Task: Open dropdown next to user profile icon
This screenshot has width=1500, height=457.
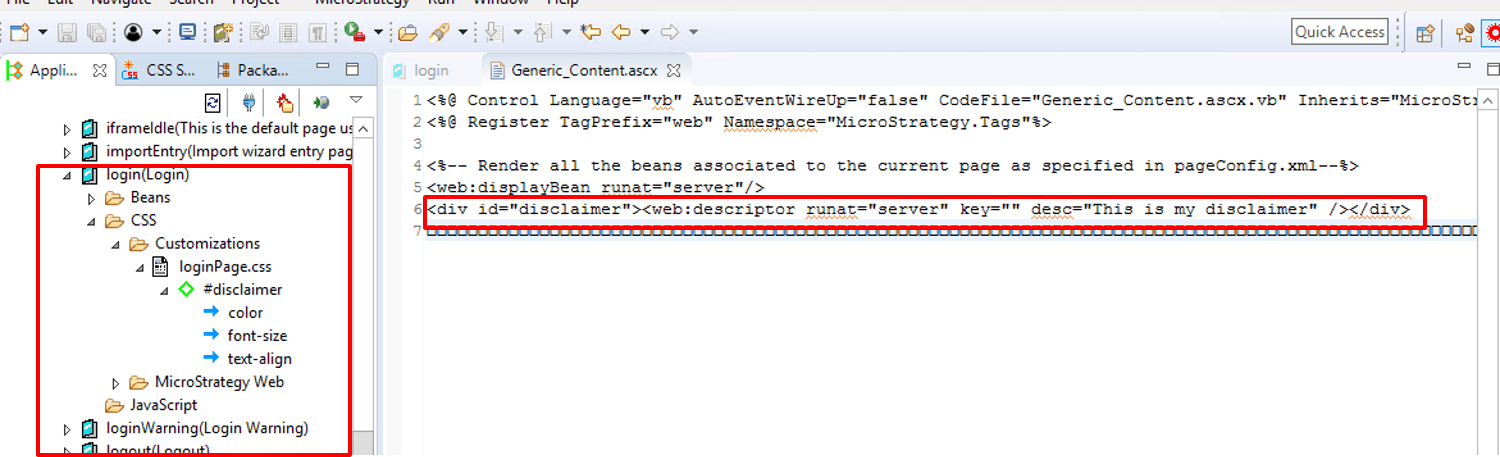Action: (x=157, y=32)
